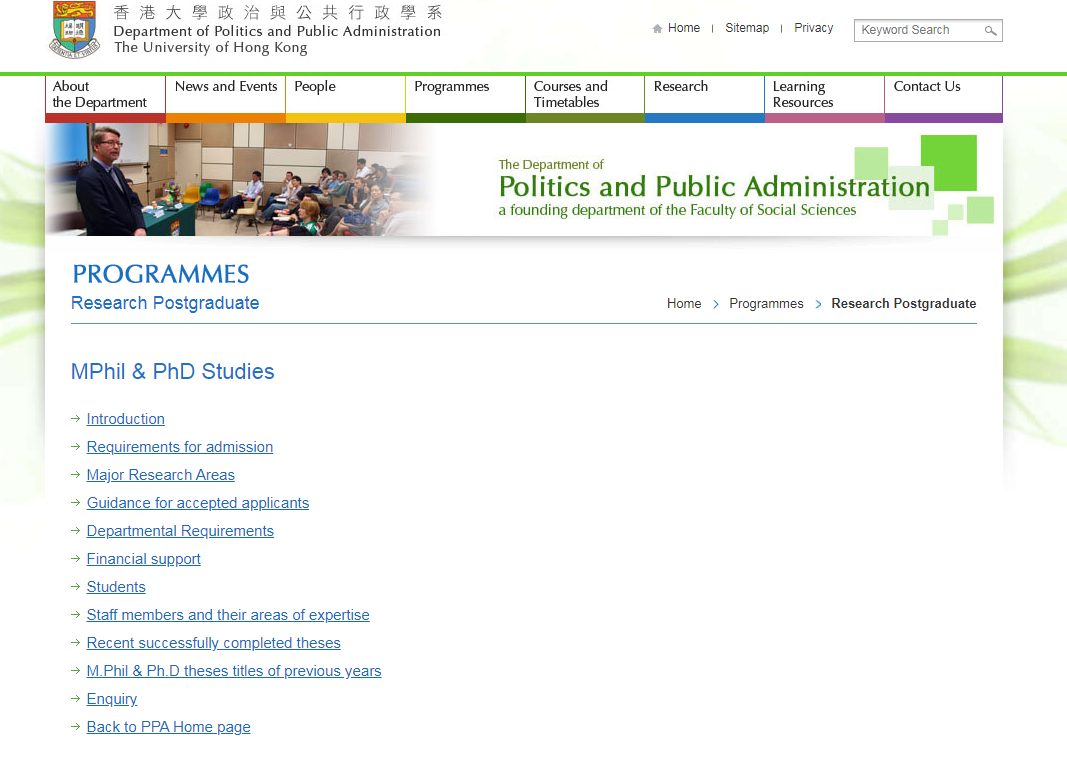Open the Financial support link
Screen dimensions: 1067x760
144,559
